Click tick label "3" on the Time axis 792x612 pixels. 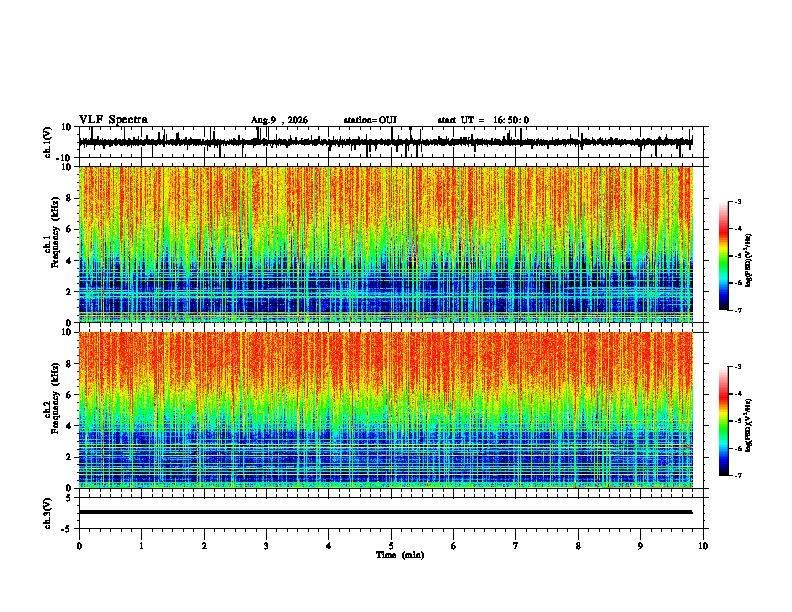266,546
